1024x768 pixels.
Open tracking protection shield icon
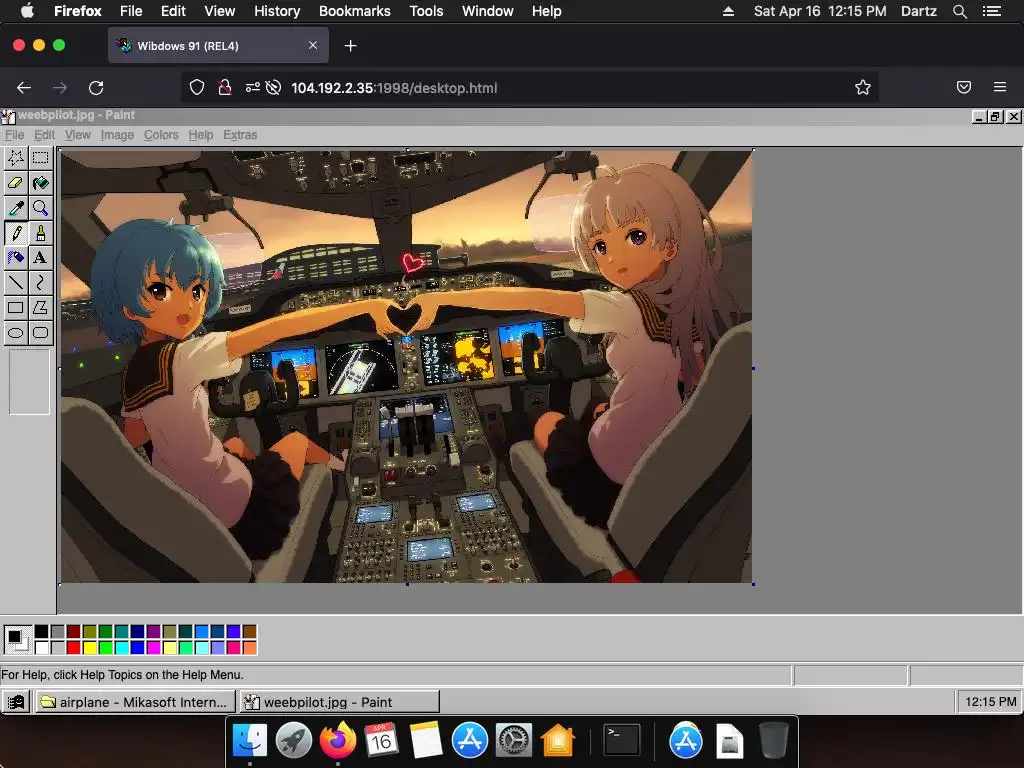pos(197,88)
